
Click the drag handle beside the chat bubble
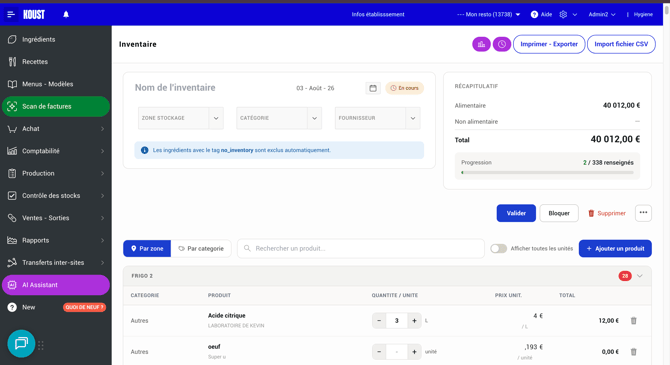tap(41, 345)
